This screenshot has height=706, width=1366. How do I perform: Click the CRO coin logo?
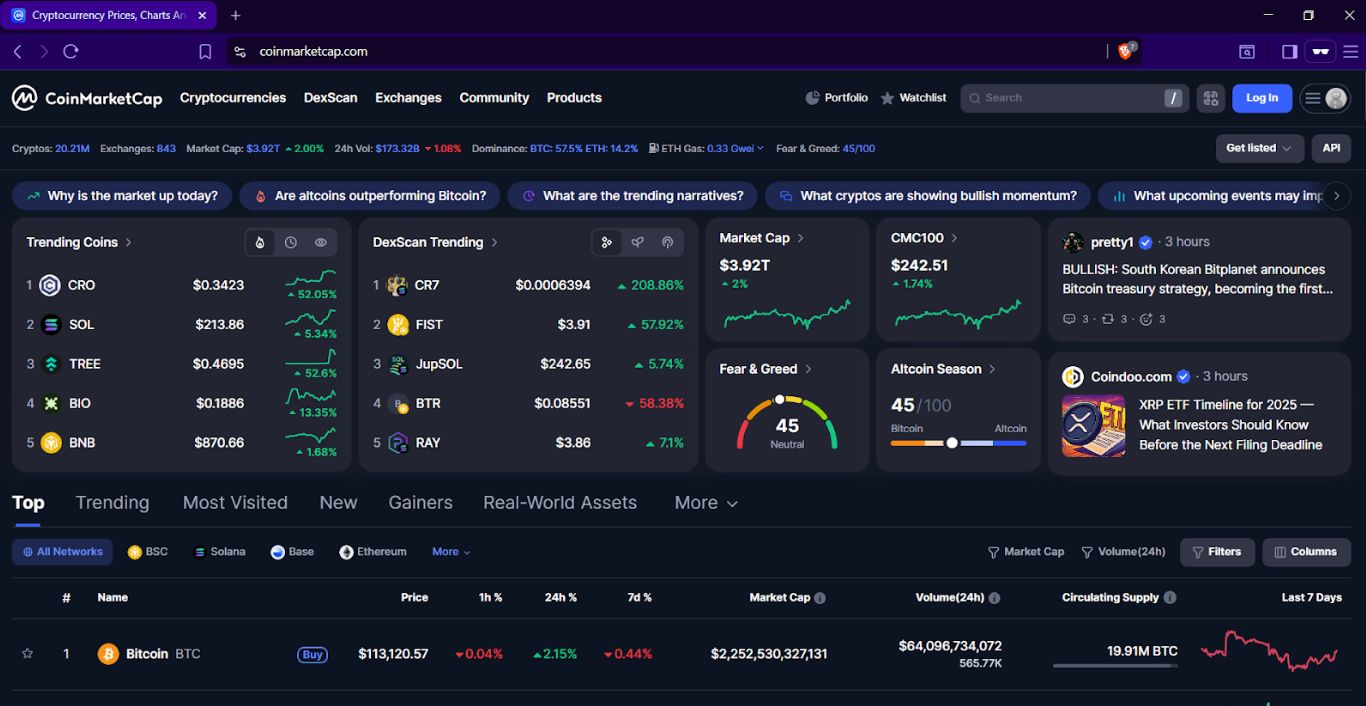pyautogui.click(x=50, y=285)
